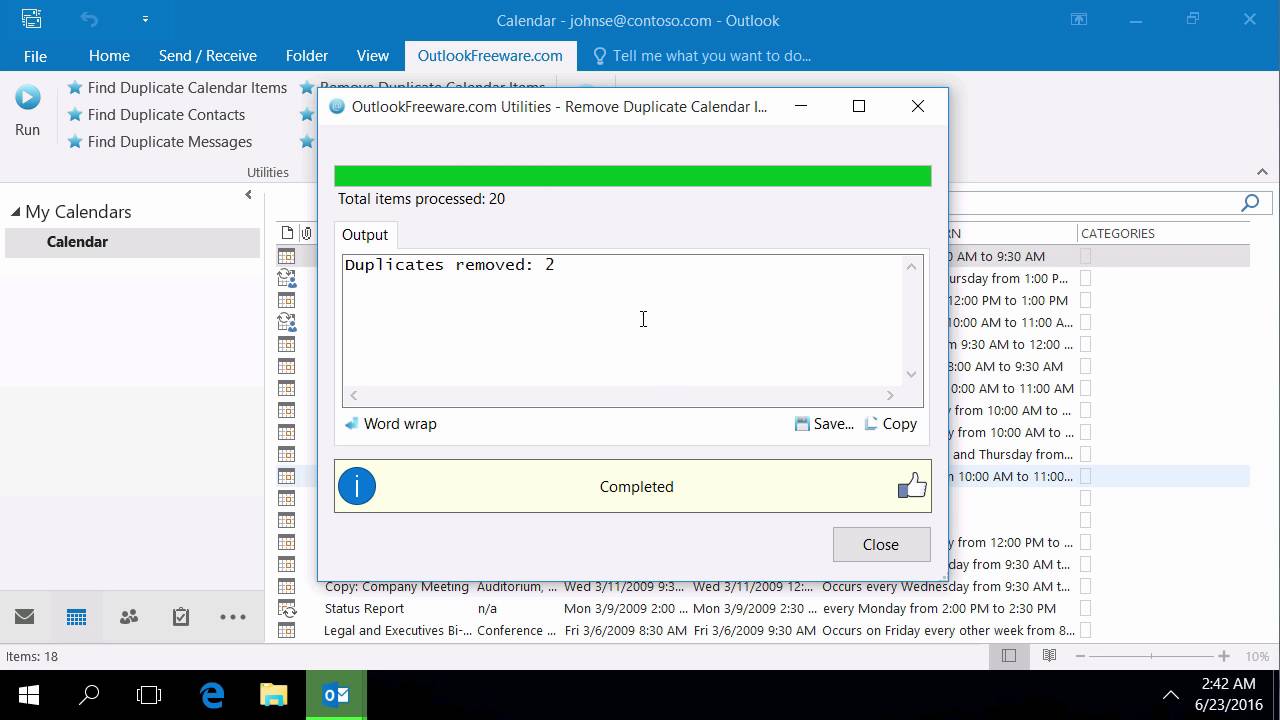This screenshot has height=720, width=1280.
Task: Click Find Duplicate Messages
Action: (x=159, y=142)
